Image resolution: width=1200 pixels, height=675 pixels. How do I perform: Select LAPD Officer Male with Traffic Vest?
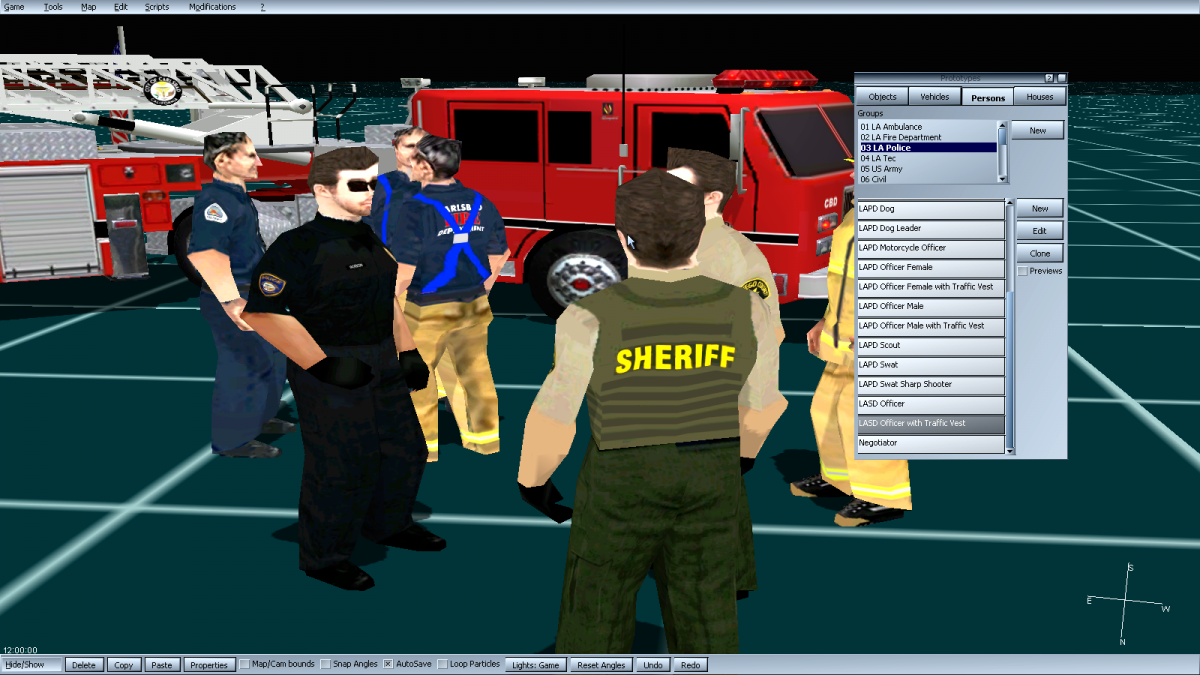[x=931, y=326]
